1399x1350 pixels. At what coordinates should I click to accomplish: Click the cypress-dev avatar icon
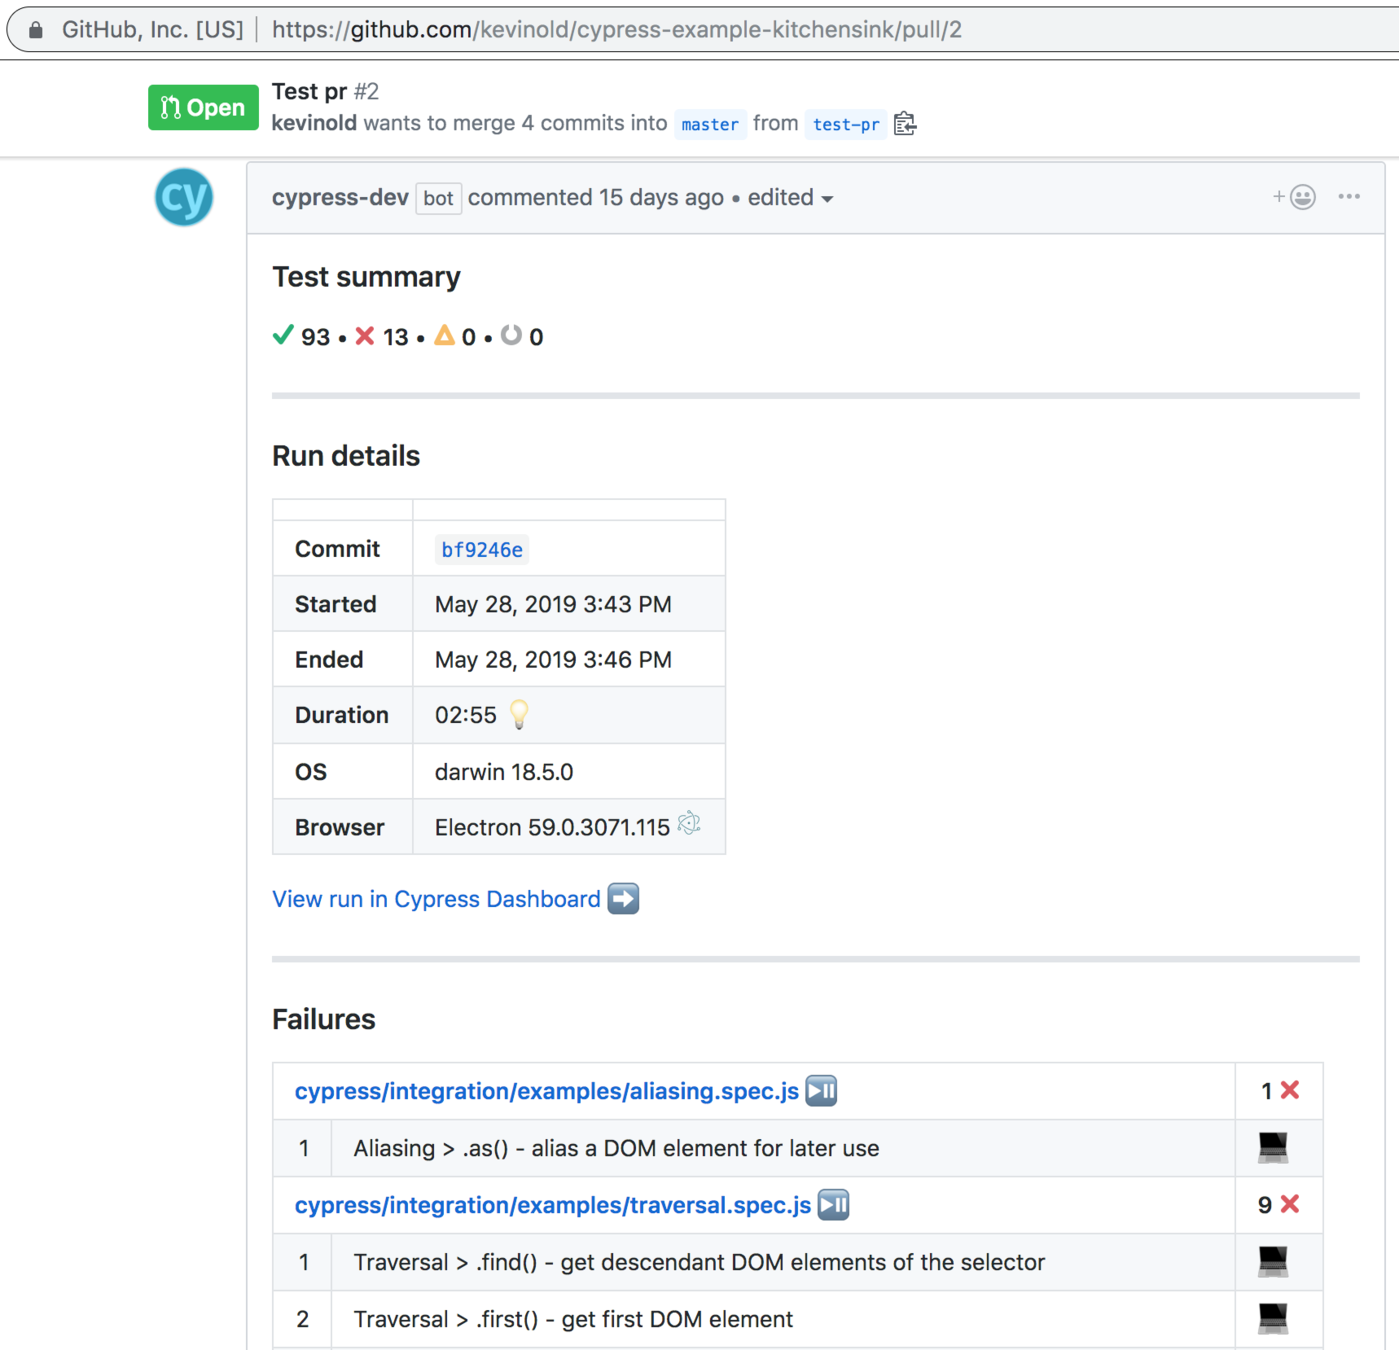(x=184, y=197)
